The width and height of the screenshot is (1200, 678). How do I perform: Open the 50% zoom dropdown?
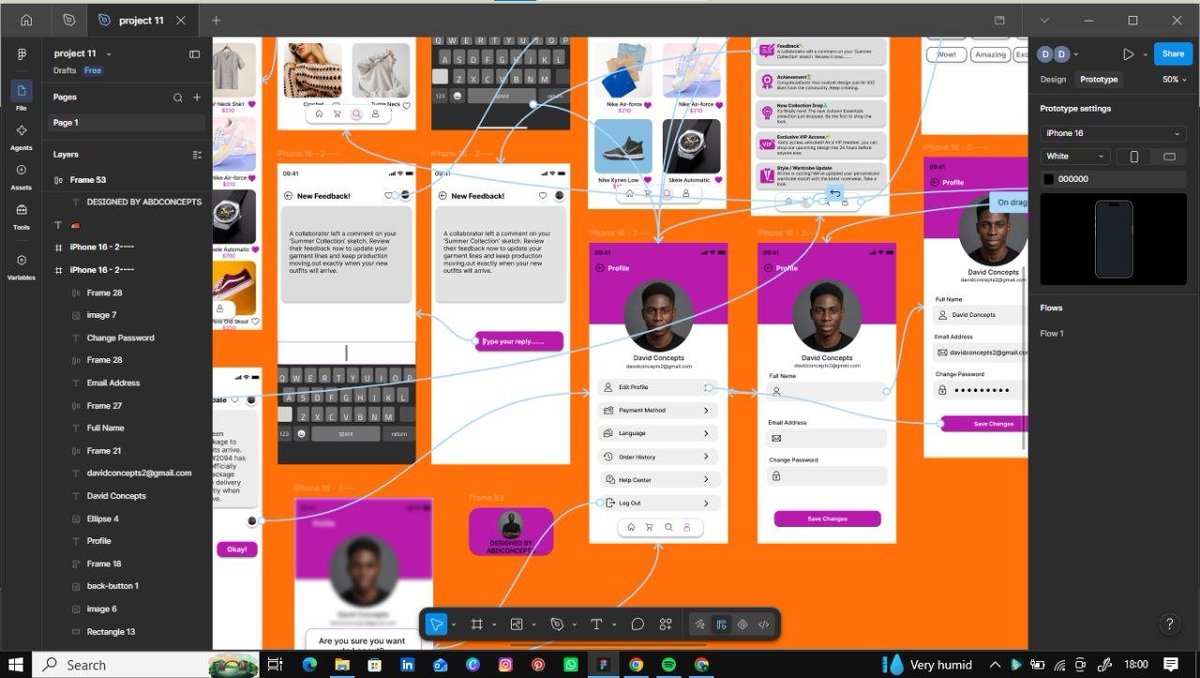[1175, 79]
